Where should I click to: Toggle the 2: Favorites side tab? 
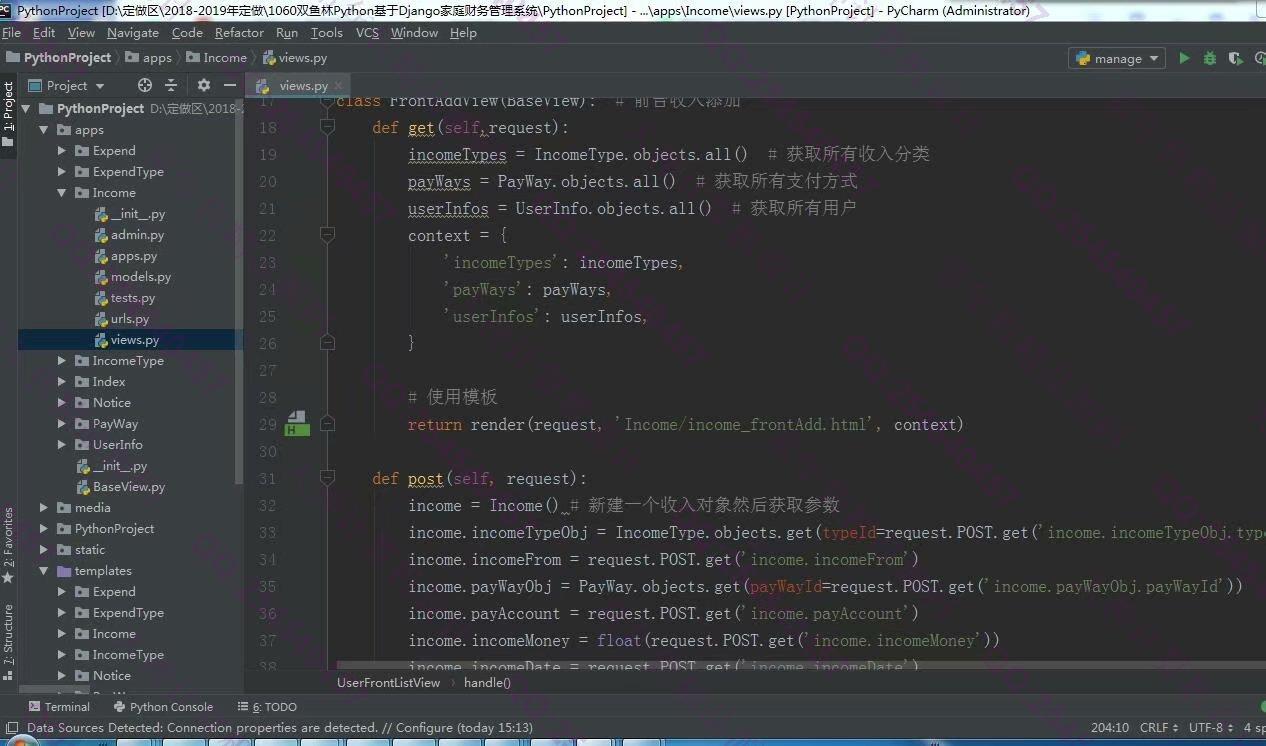click(x=8, y=545)
